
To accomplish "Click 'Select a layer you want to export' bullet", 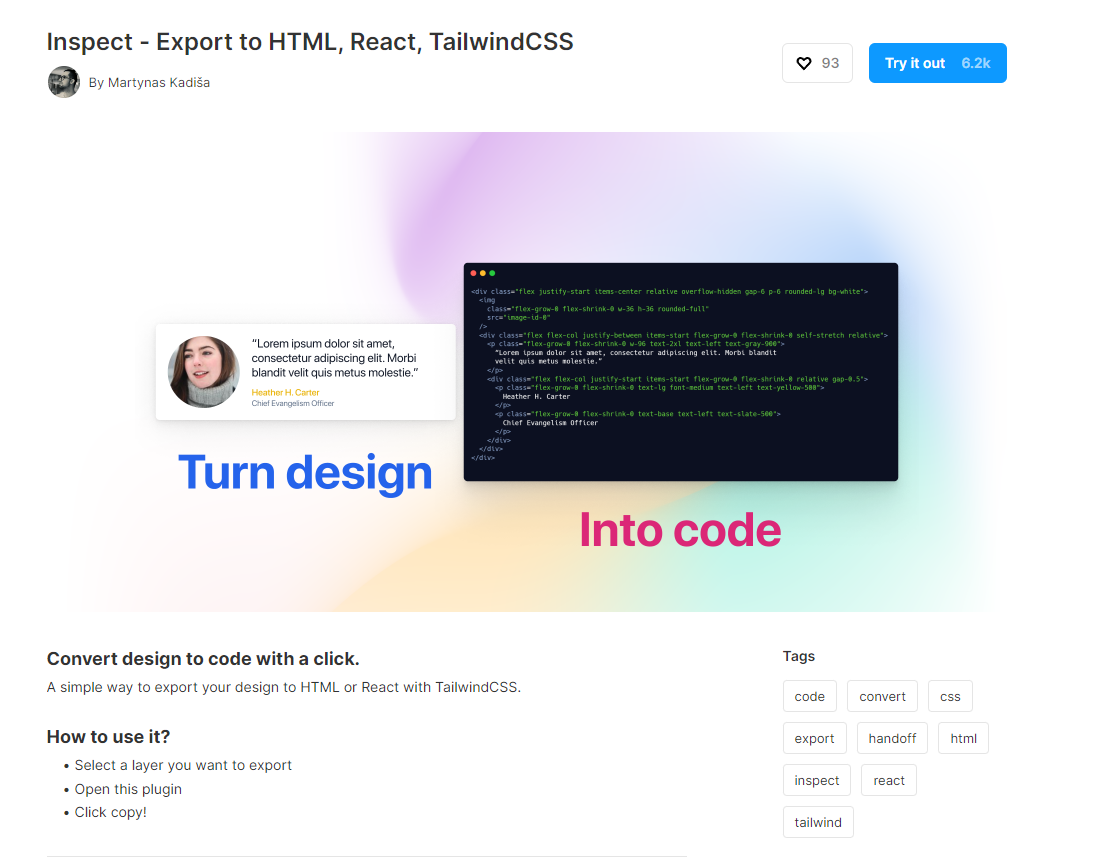I will click(183, 765).
